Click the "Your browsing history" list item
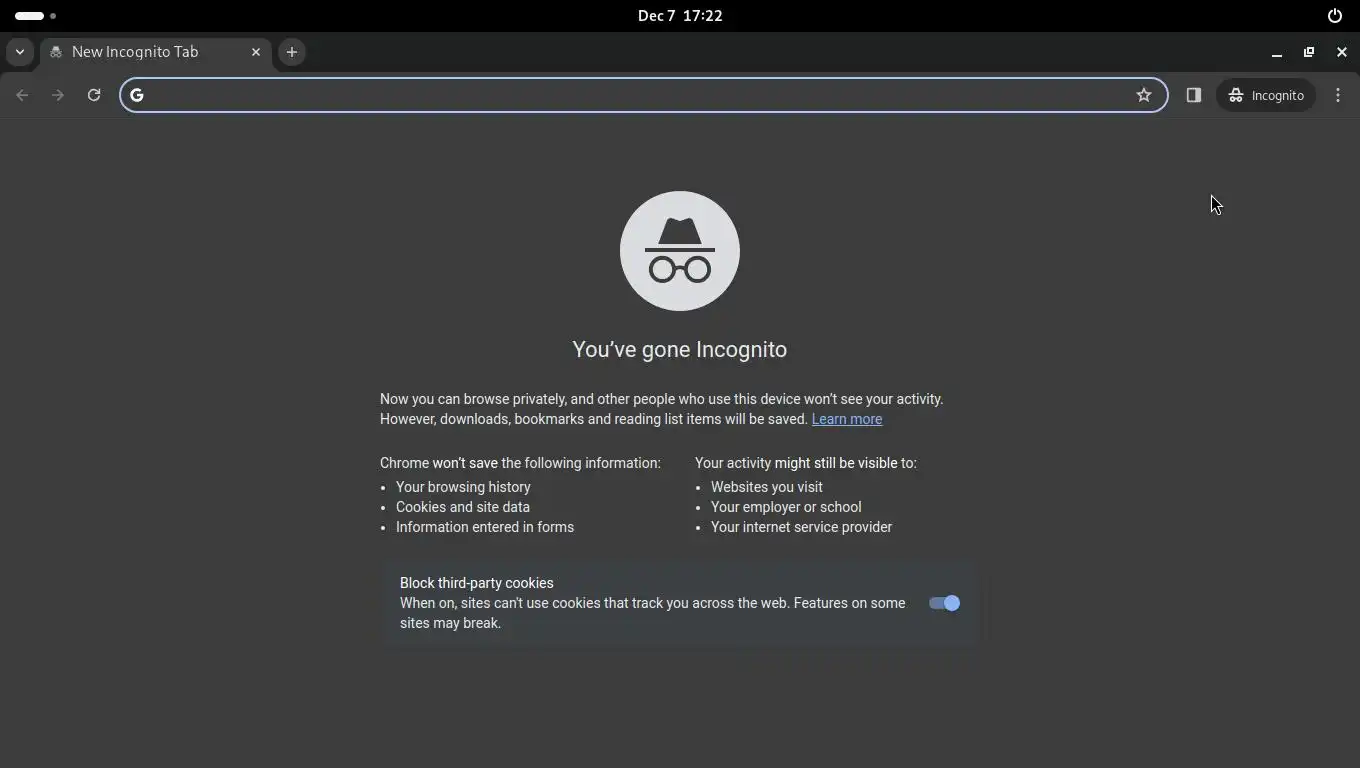This screenshot has height=768, width=1360. 463,487
